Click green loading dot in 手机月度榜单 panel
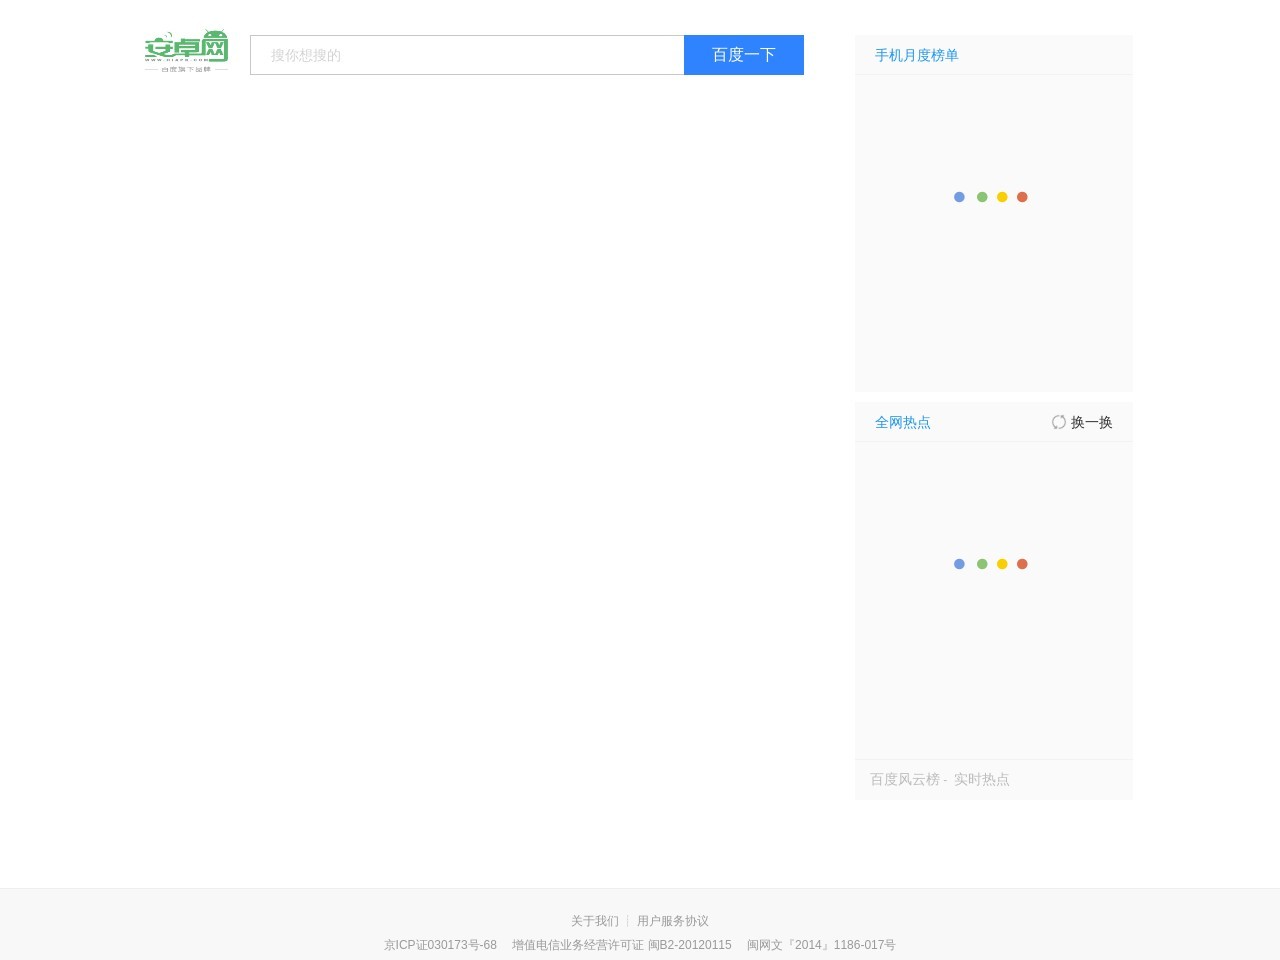Viewport: 1280px width, 960px height. (x=982, y=197)
